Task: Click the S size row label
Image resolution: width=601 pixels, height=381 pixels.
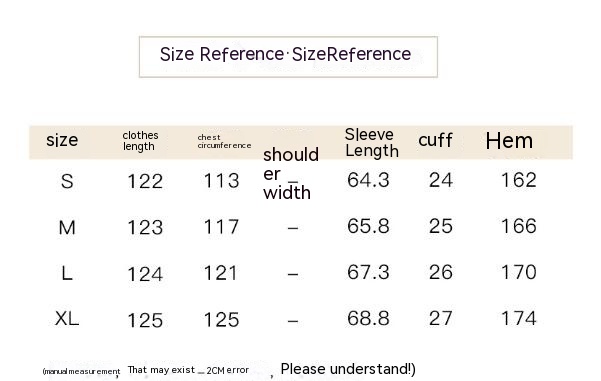Action: [x=67, y=181]
